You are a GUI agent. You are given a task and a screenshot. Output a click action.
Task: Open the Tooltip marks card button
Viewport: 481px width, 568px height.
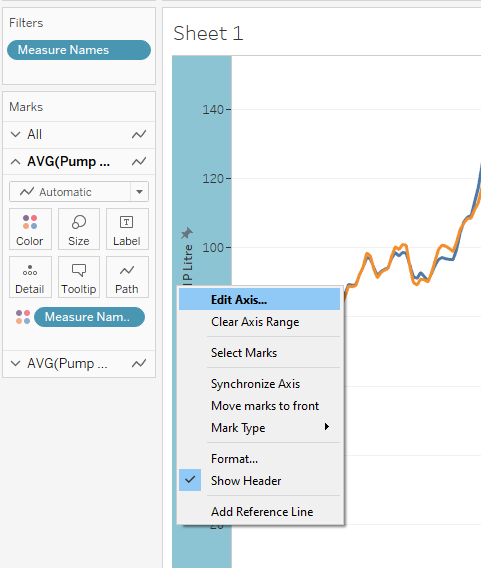79,277
